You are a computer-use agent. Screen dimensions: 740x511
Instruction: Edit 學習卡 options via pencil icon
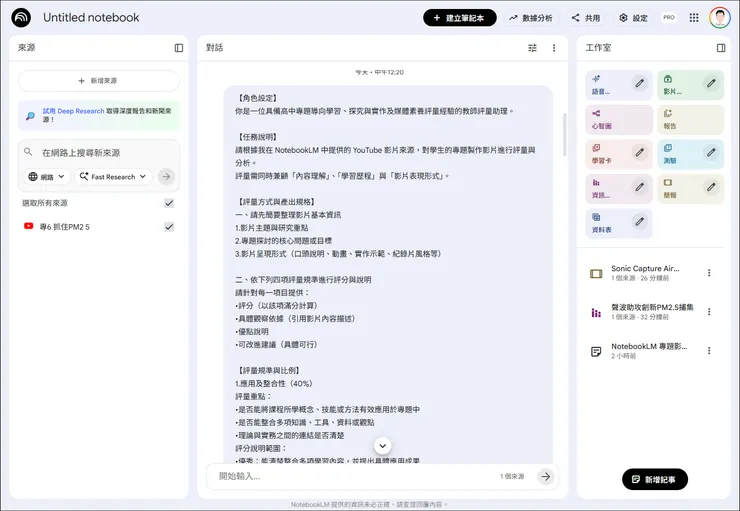pyautogui.click(x=639, y=152)
